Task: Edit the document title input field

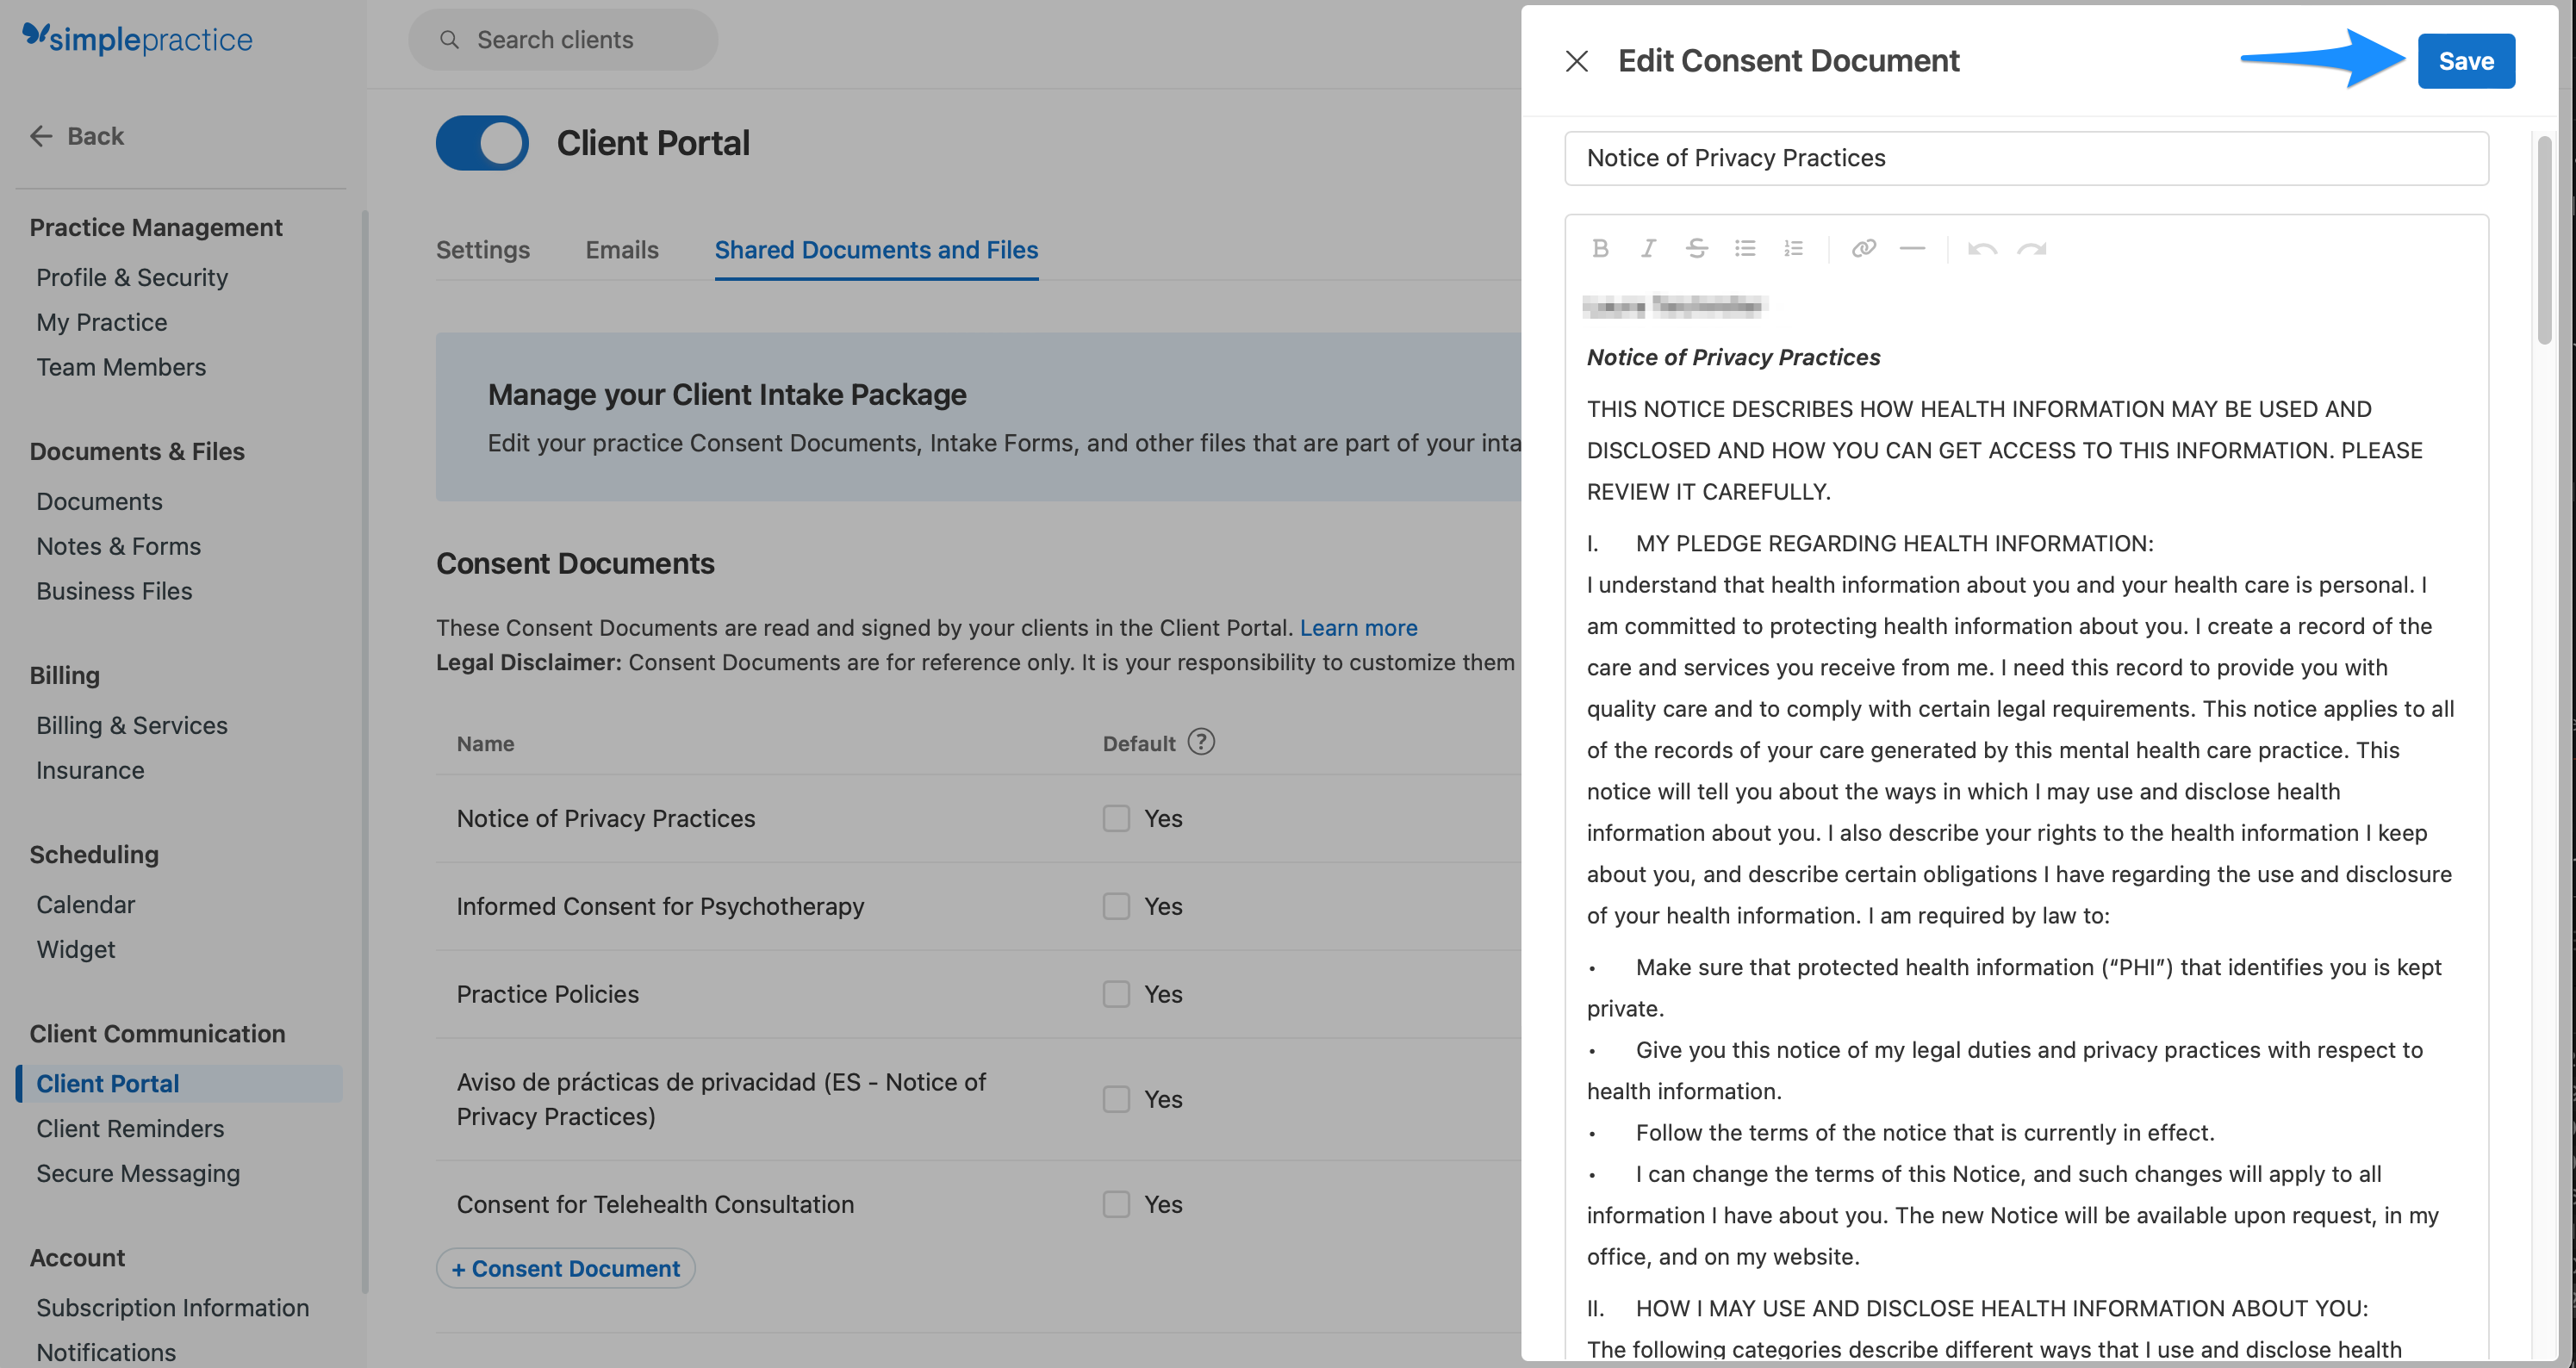Action: [2025, 157]
